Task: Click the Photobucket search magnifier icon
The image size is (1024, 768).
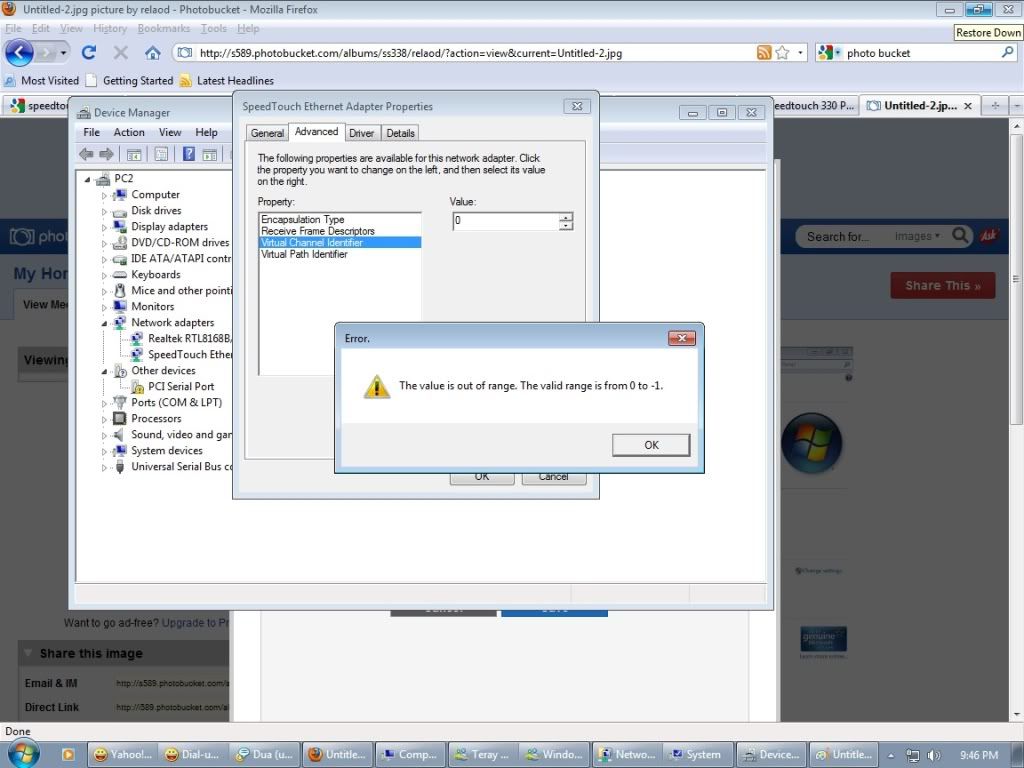Action: coord(960,235)
